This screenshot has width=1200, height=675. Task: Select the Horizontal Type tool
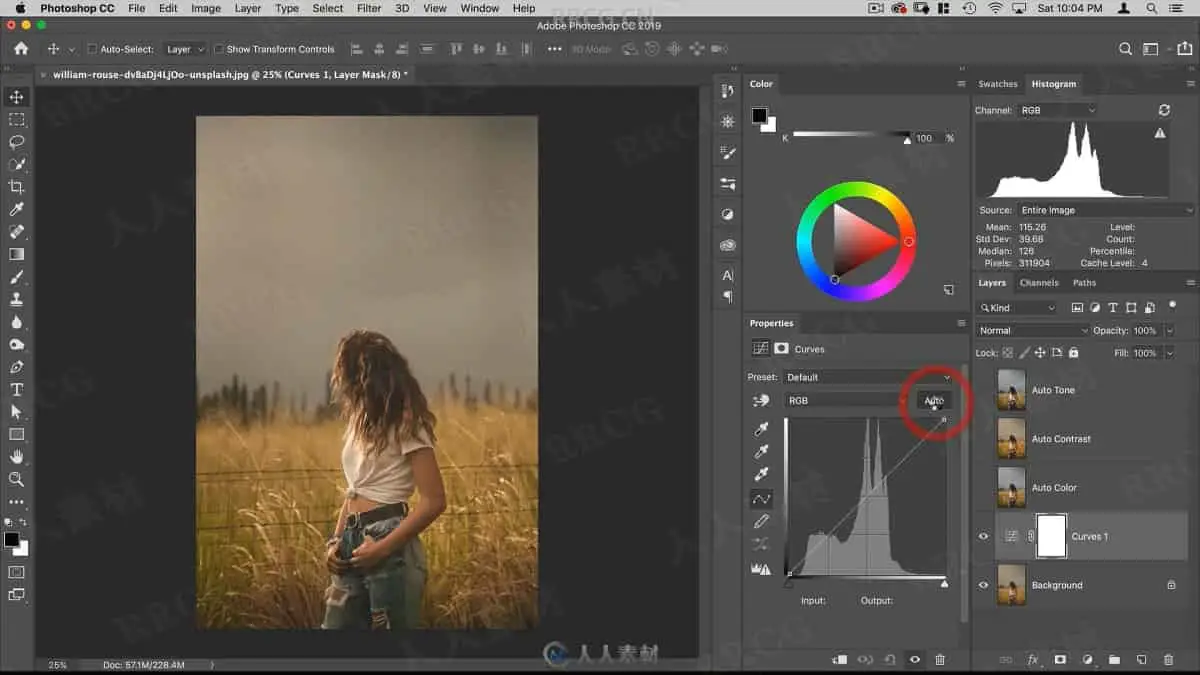point(16,389)
